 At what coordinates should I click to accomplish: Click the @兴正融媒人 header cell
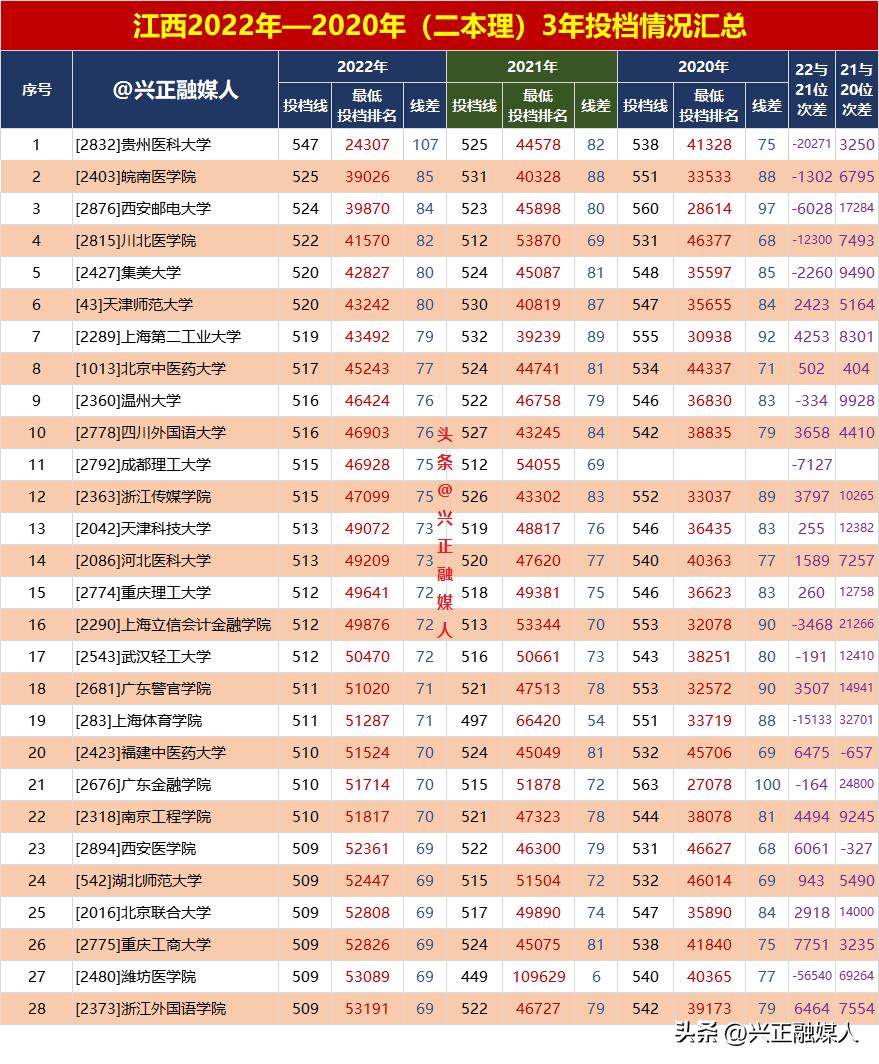tap(174, 89)
